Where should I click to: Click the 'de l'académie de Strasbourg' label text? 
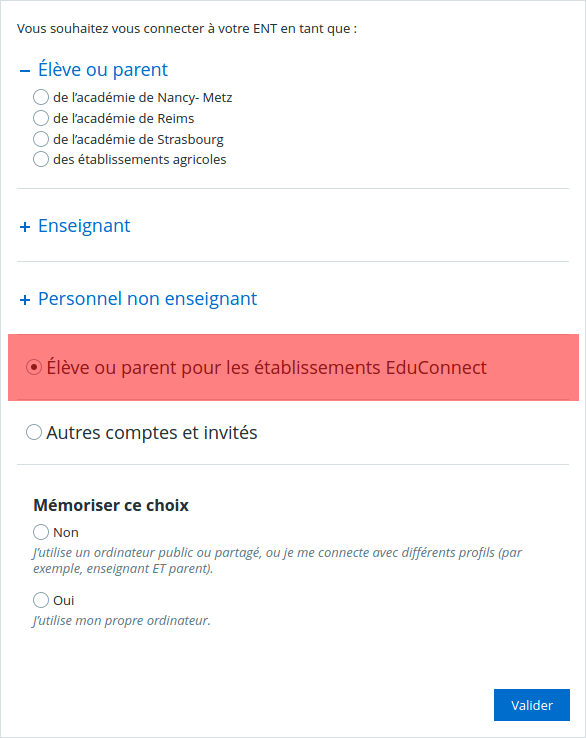(138, 139)
